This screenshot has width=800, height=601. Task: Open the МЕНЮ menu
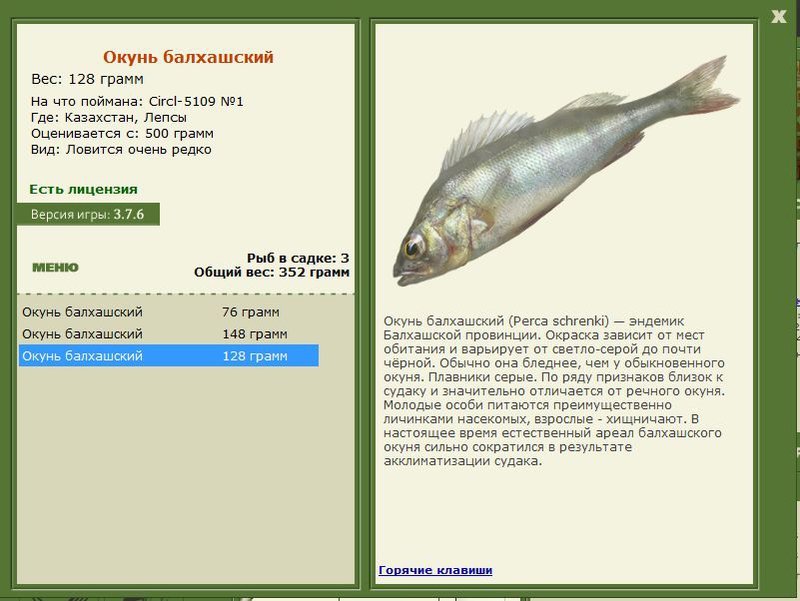(56, 267)
